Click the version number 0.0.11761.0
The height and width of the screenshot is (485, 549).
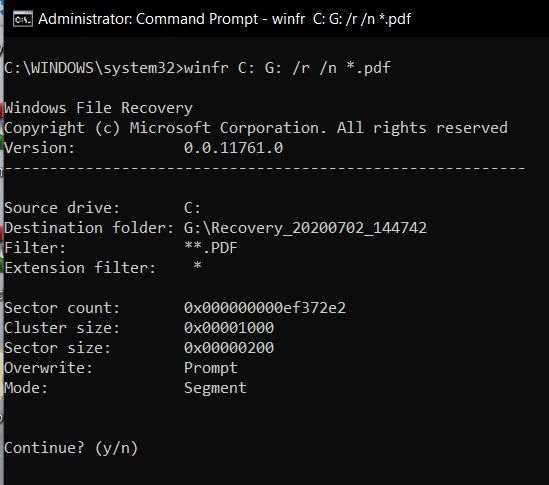[x=233, y=148]
